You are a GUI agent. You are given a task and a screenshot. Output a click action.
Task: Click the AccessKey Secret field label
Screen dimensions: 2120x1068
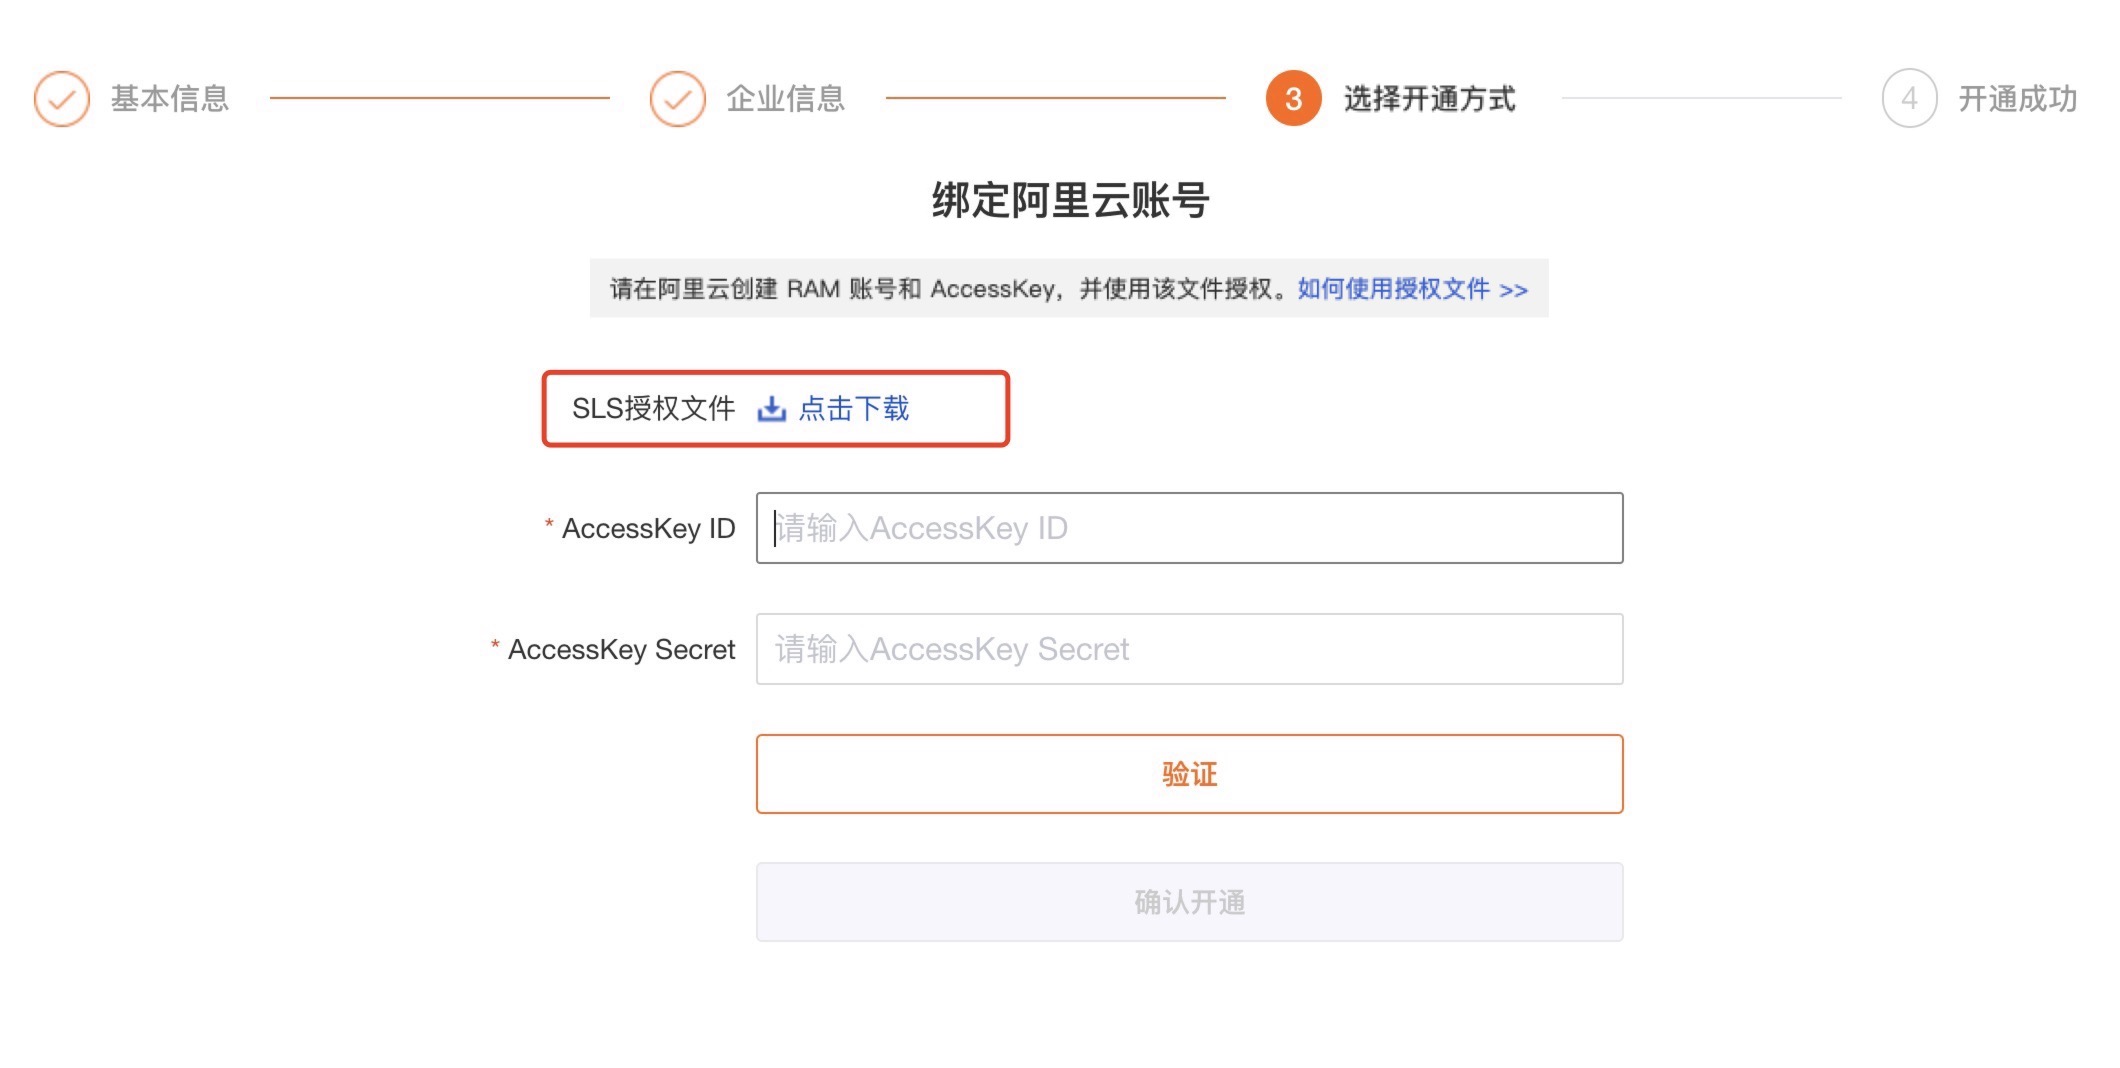click(621, 649)
